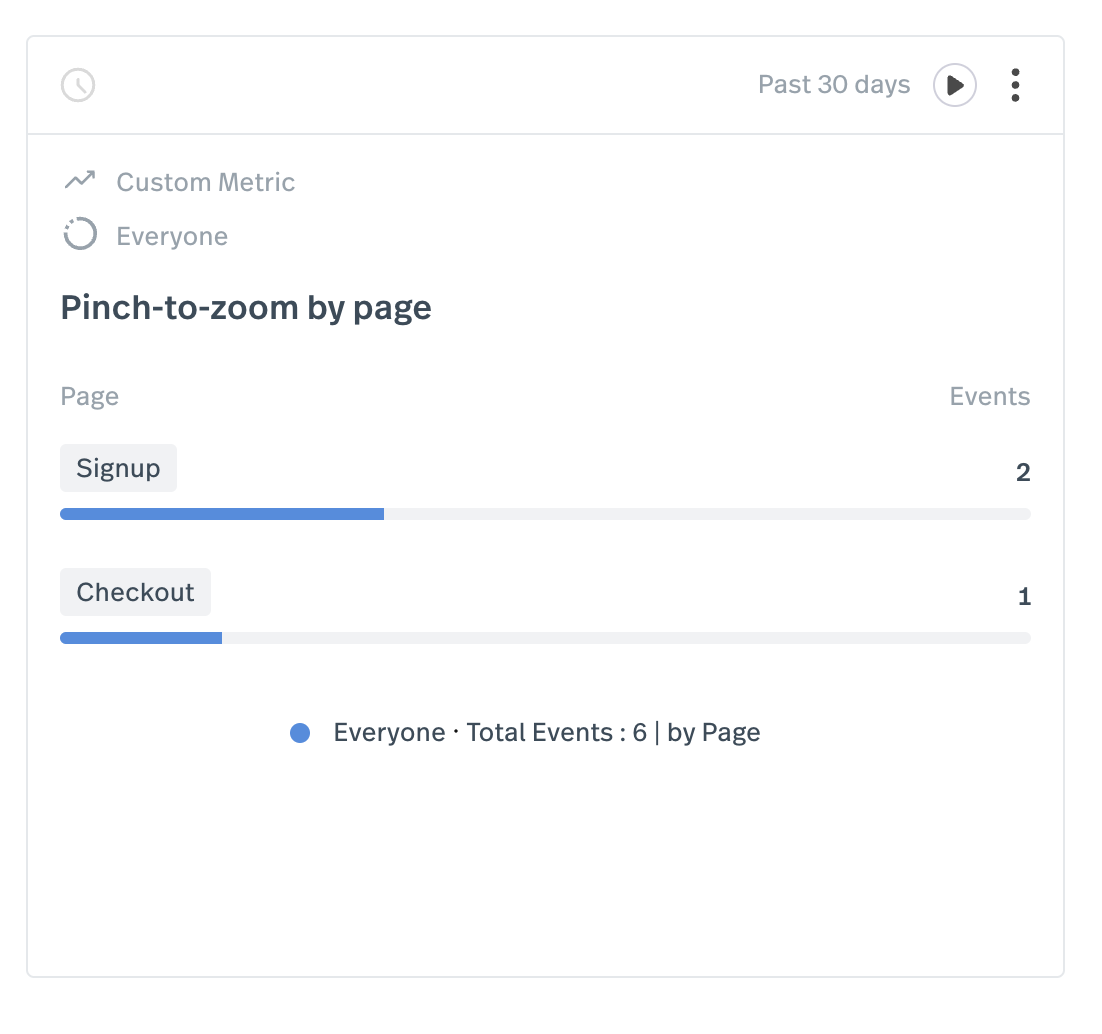1102x1034 pixels.
Task: Click the blue legend dot
Action: 300,733
